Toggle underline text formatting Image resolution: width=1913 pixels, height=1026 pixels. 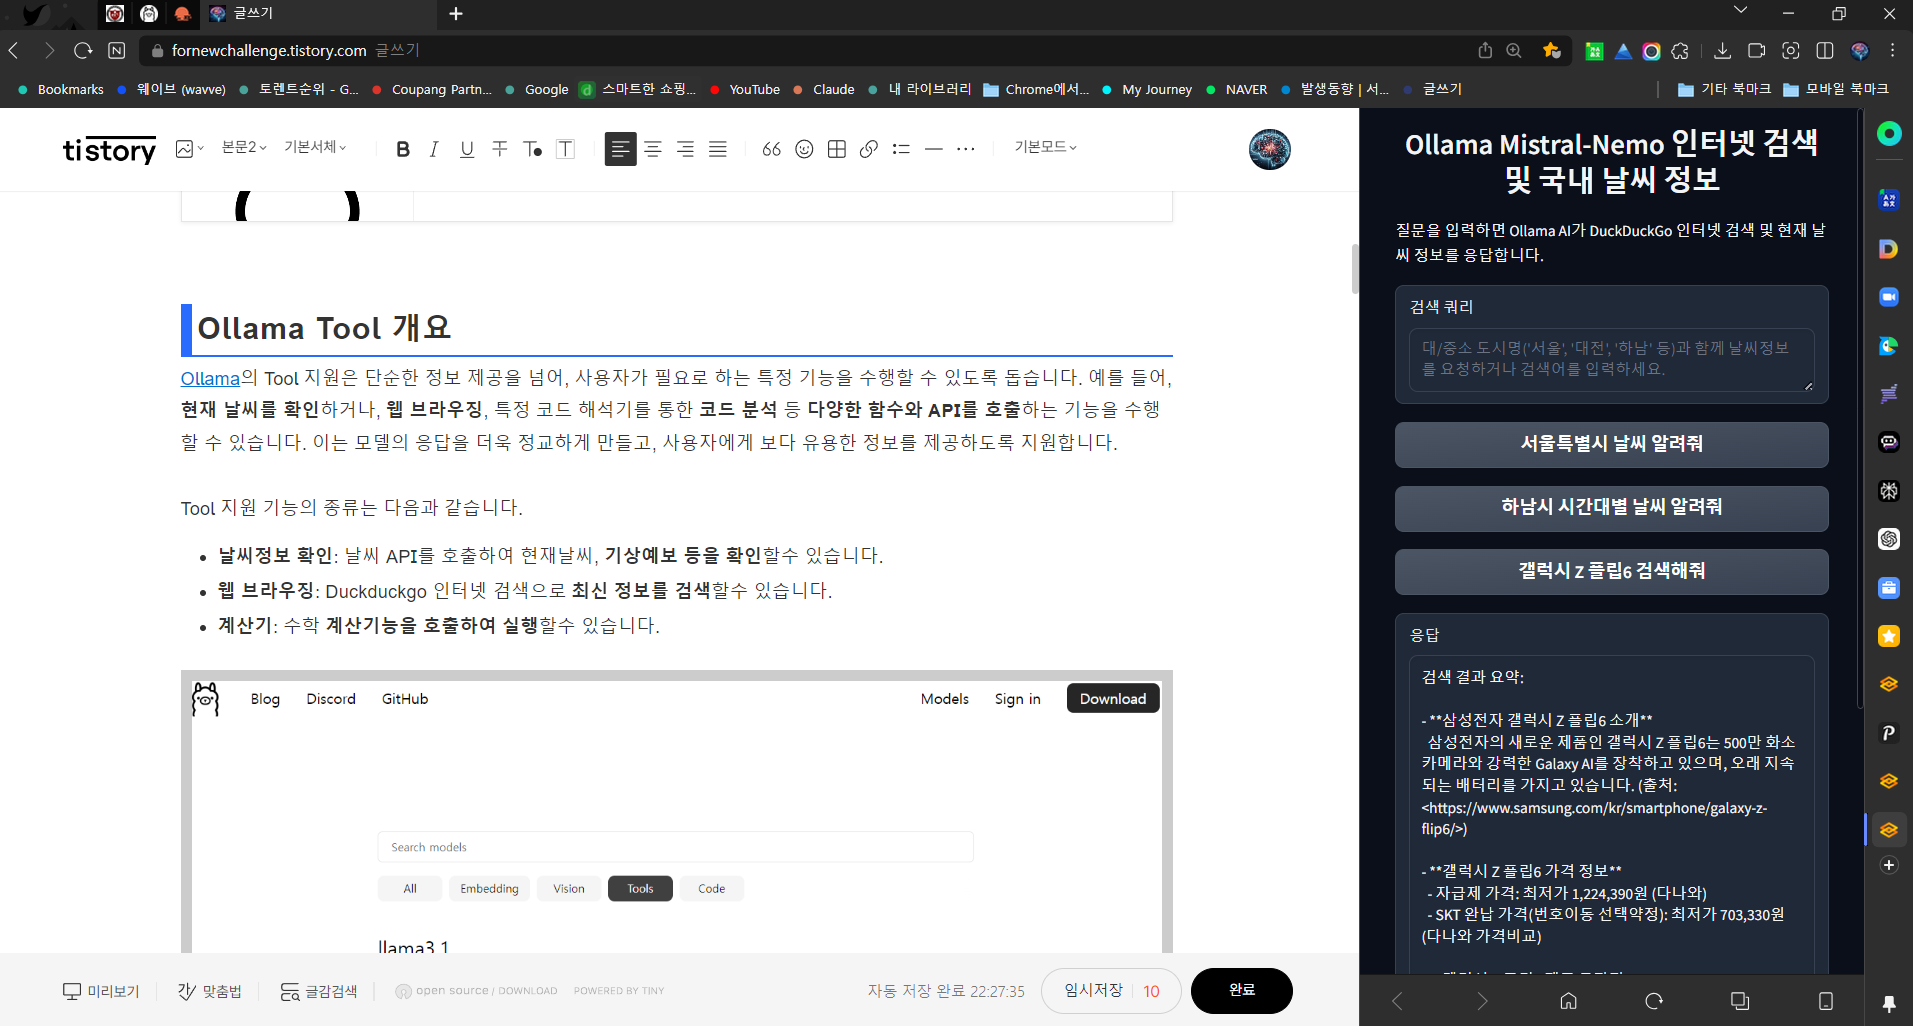click(467, 149)
